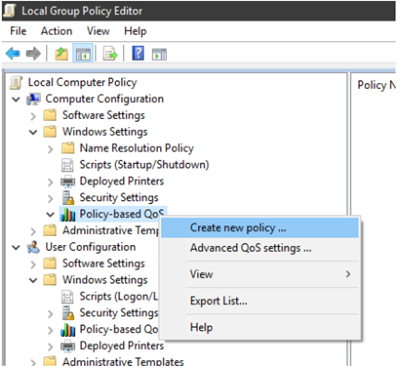Click Policy-based QoS bar chart icon under Computer Configuration

click(x=68, y=214)
